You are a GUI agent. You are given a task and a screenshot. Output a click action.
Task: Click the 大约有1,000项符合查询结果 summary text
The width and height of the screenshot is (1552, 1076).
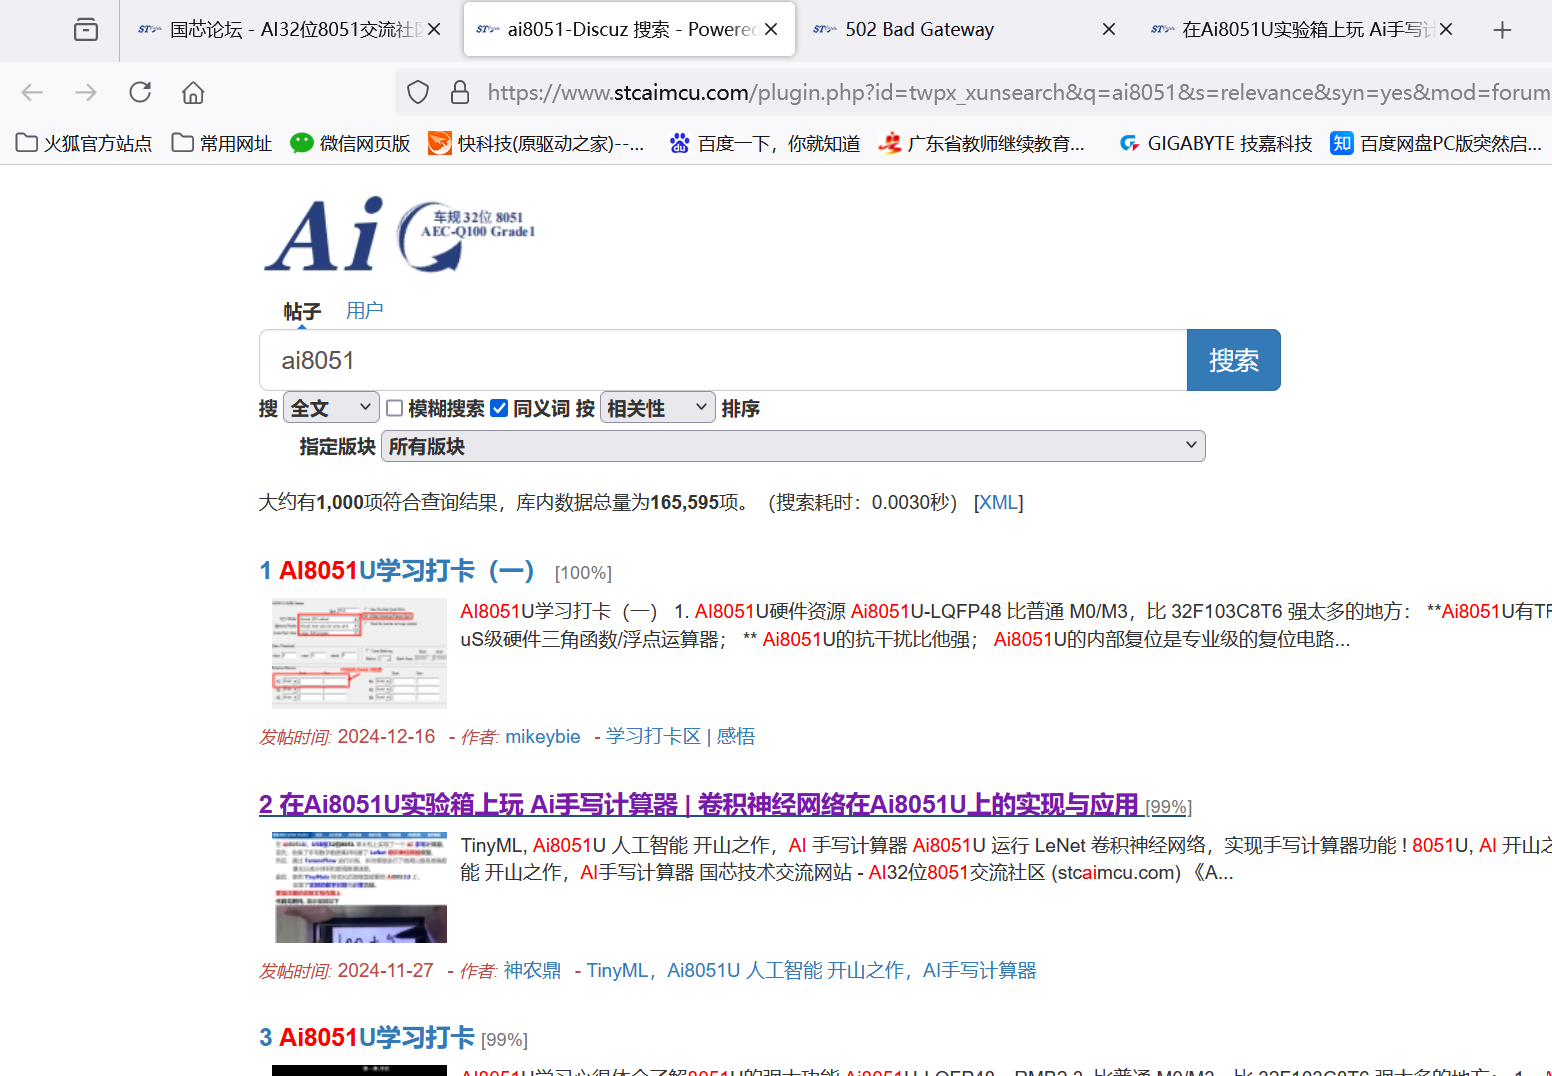coord(379,502)
